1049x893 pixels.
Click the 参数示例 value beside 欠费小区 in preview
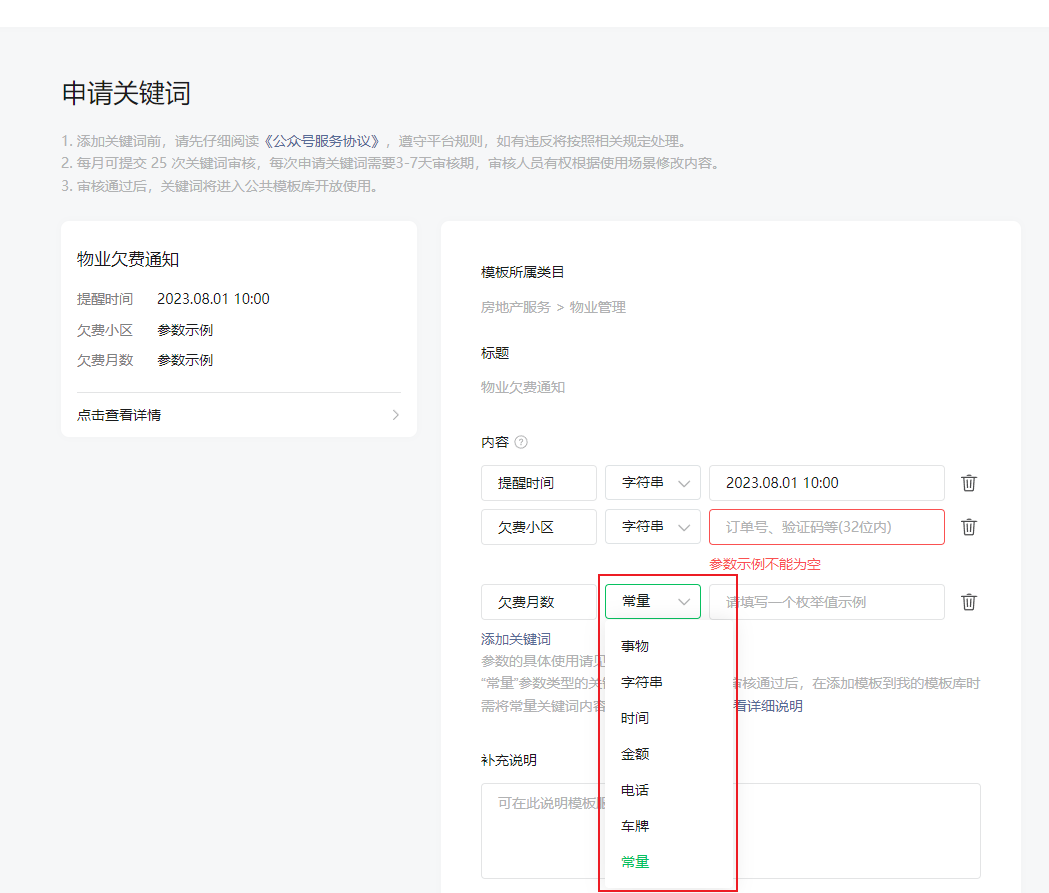point(185,330)
